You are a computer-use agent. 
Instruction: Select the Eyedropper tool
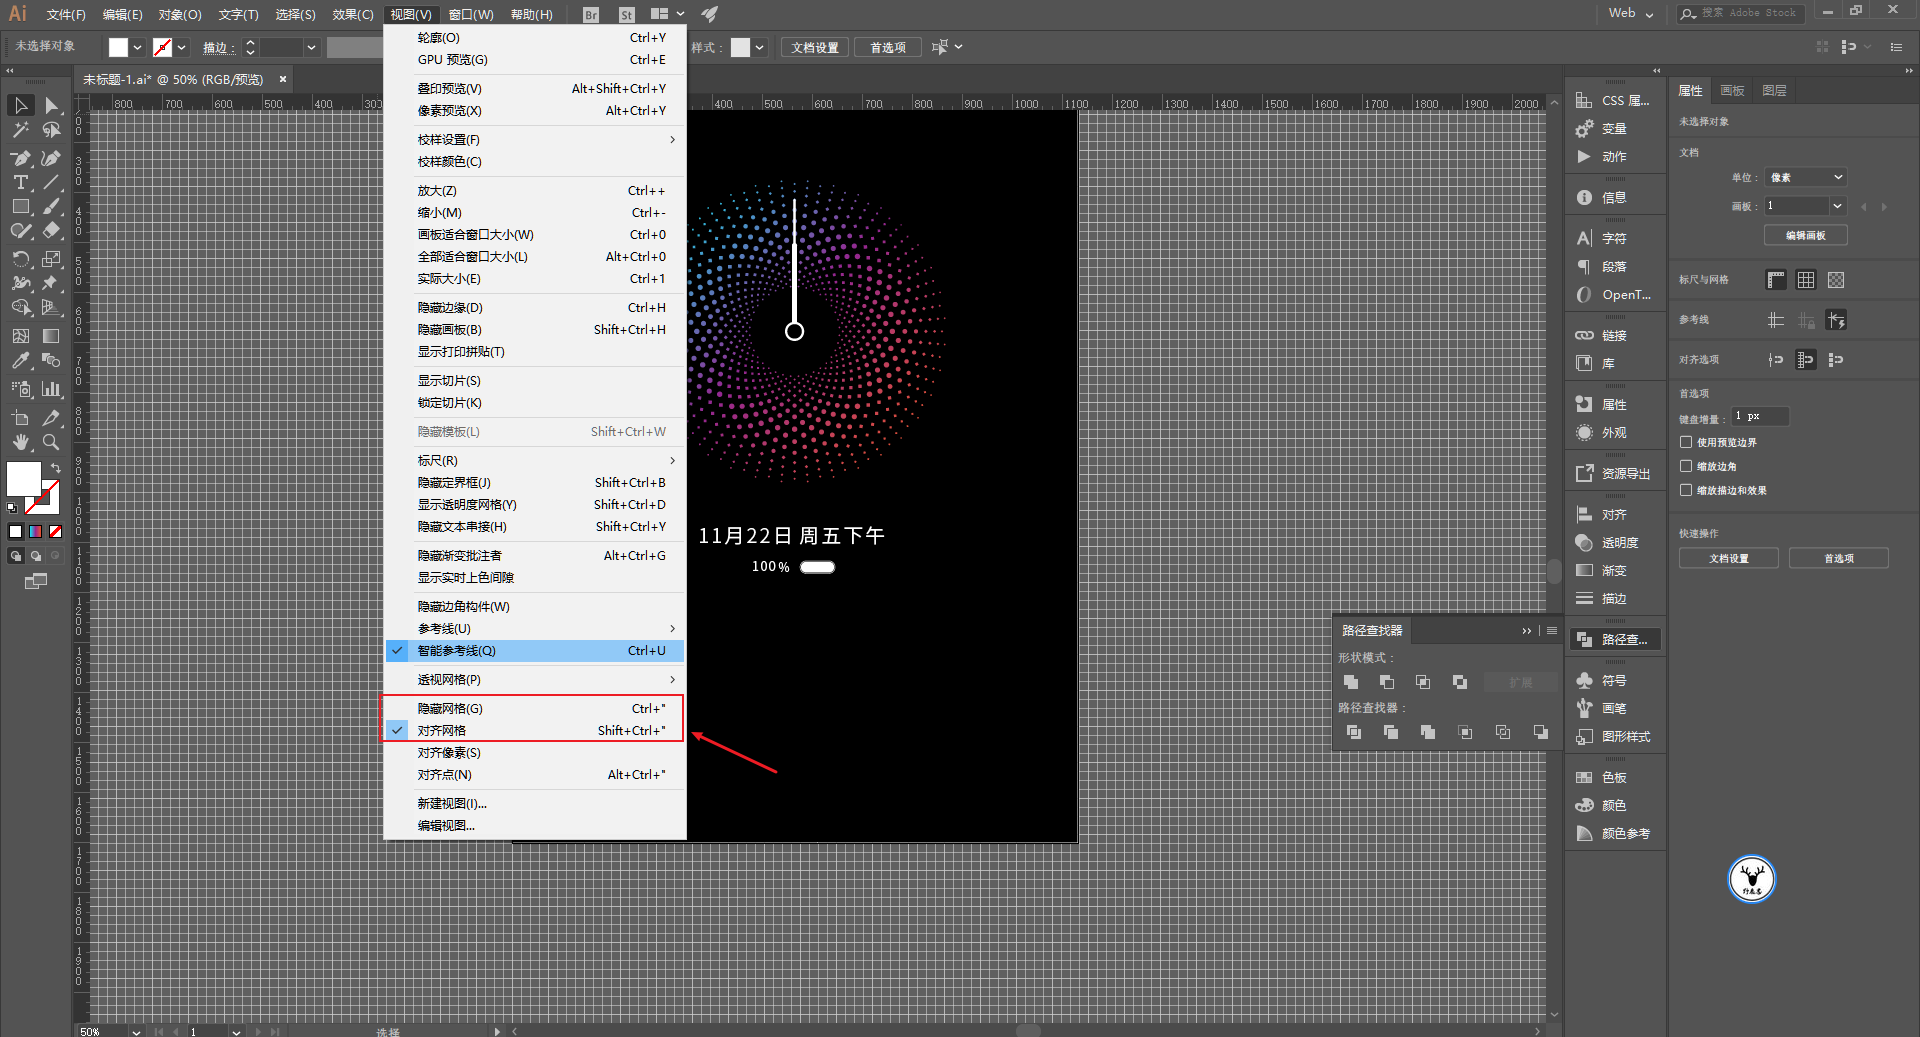(21, 360)
